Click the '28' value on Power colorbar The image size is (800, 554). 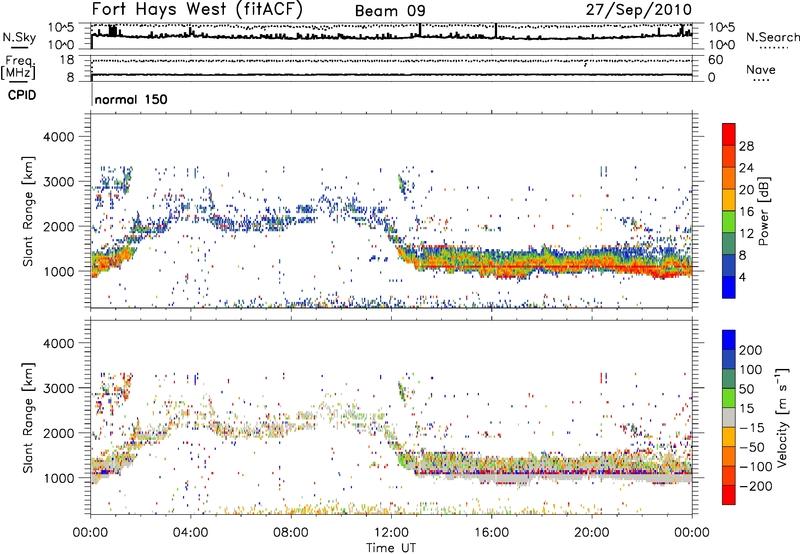(746, 146)
